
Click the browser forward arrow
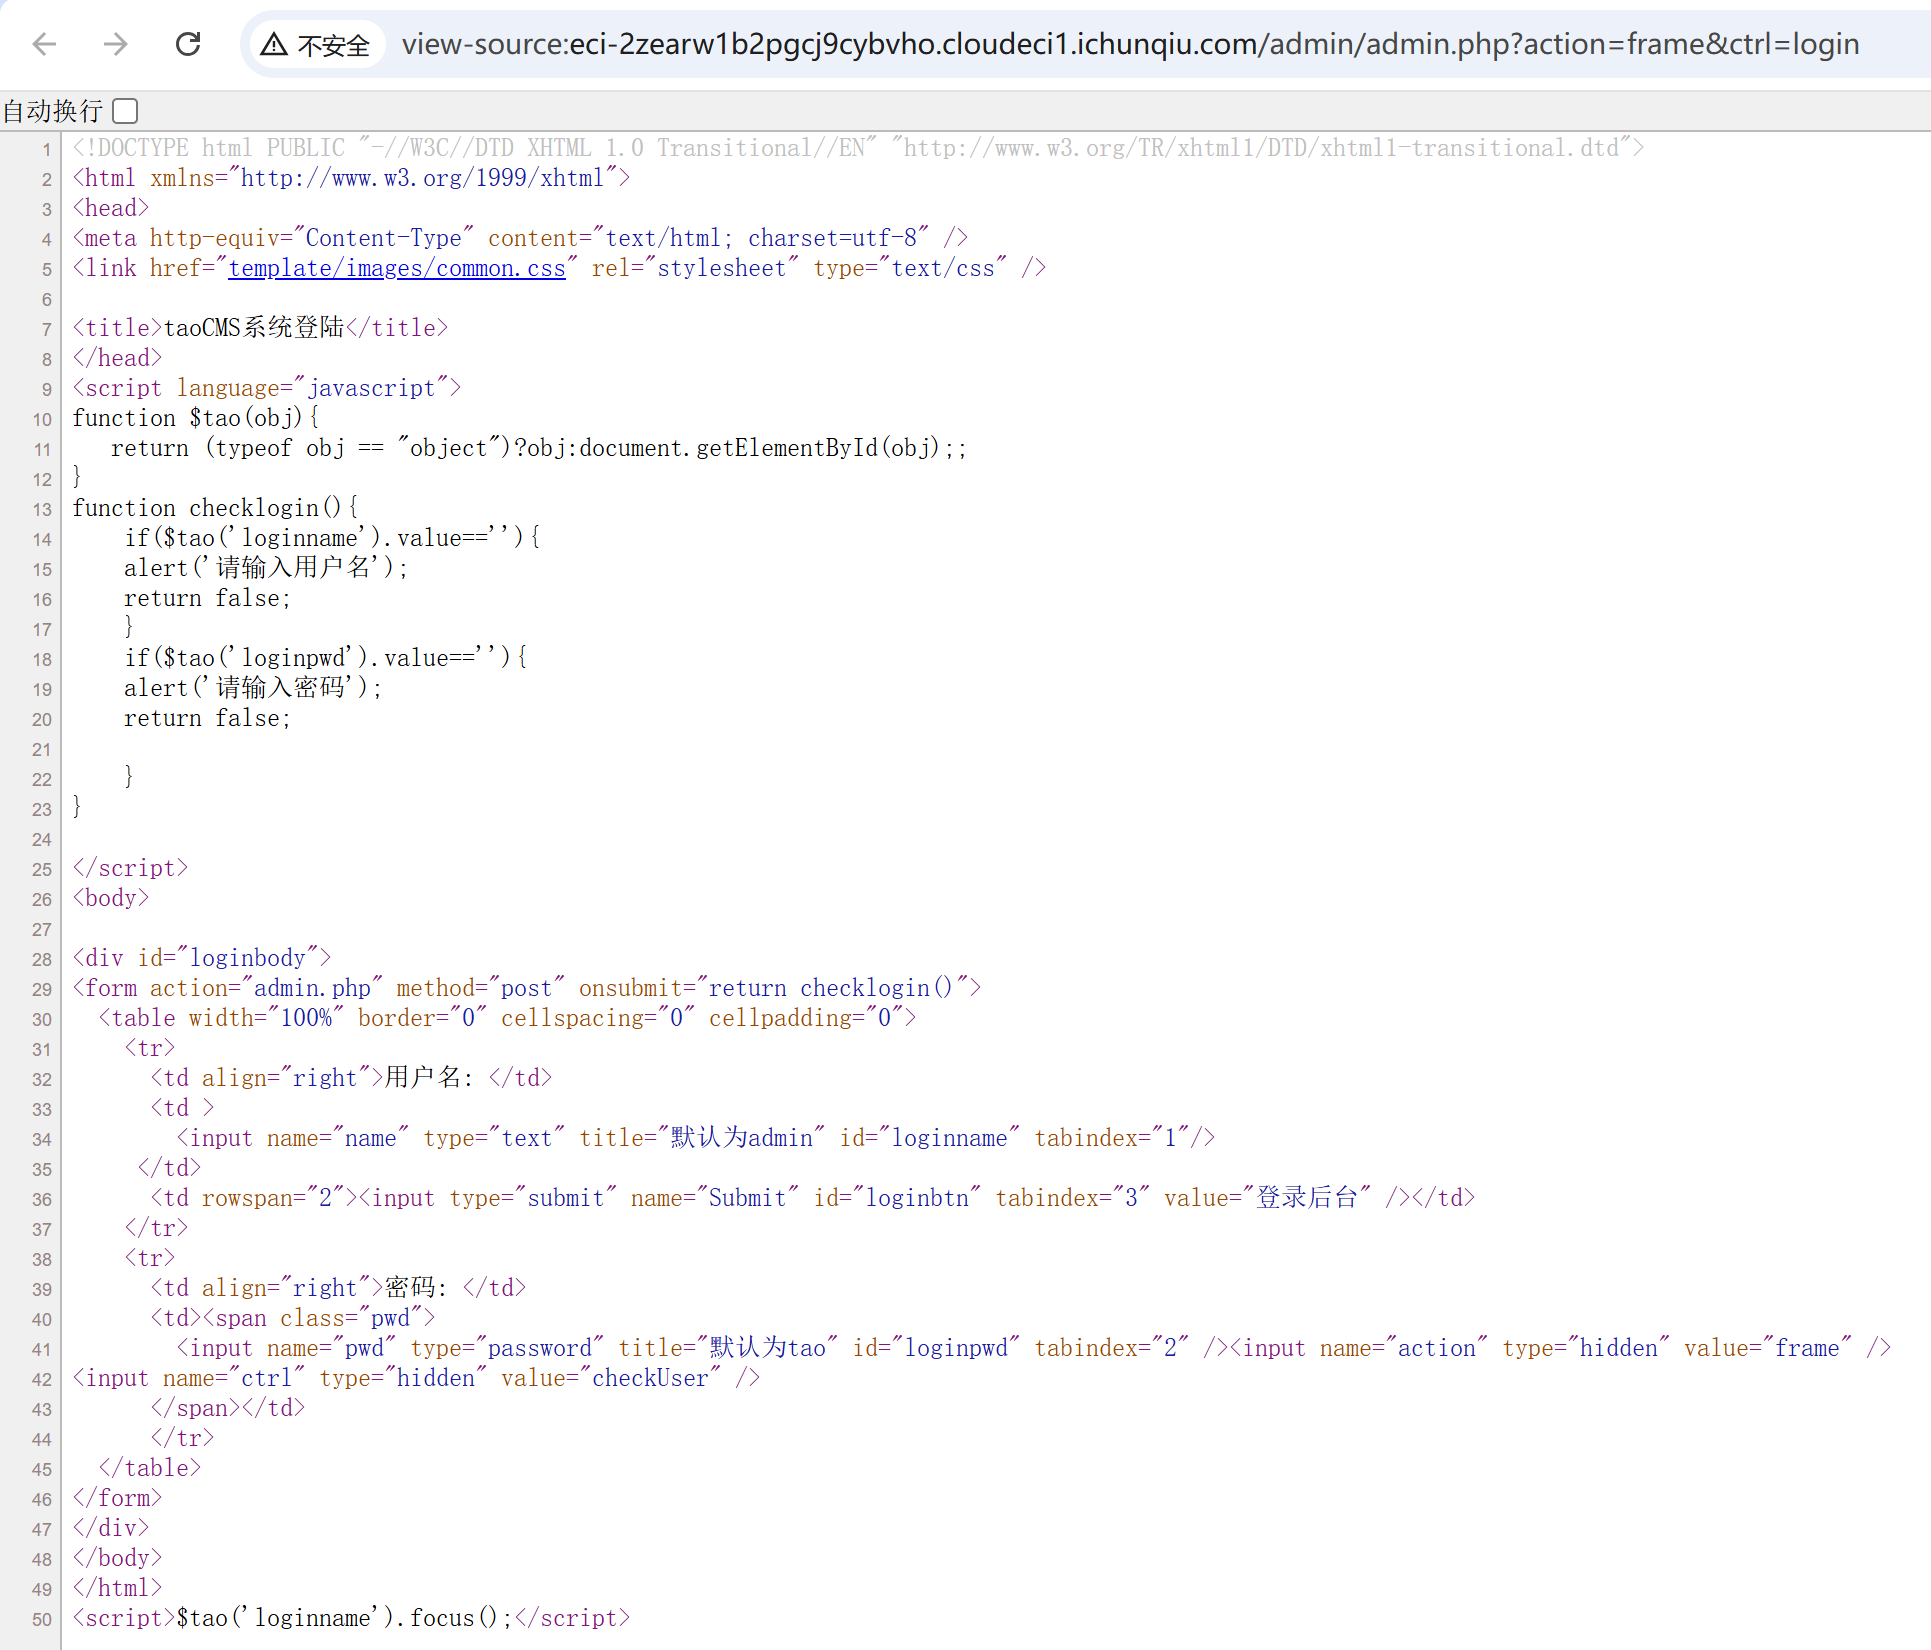tap(116, 44)
